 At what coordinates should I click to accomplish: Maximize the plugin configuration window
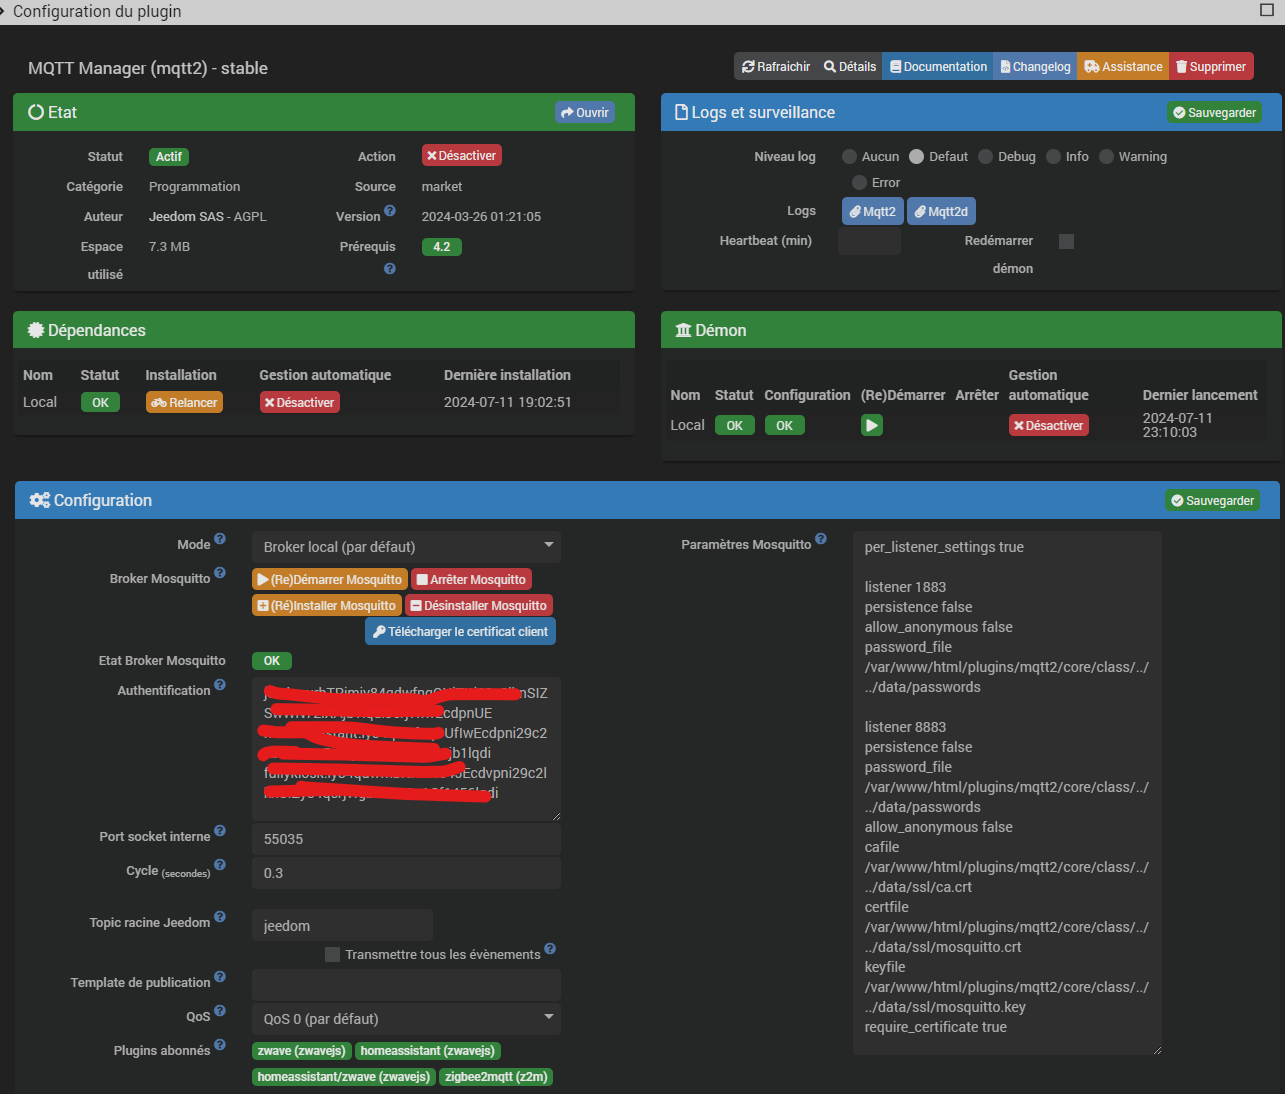(x=1266, y=10)
